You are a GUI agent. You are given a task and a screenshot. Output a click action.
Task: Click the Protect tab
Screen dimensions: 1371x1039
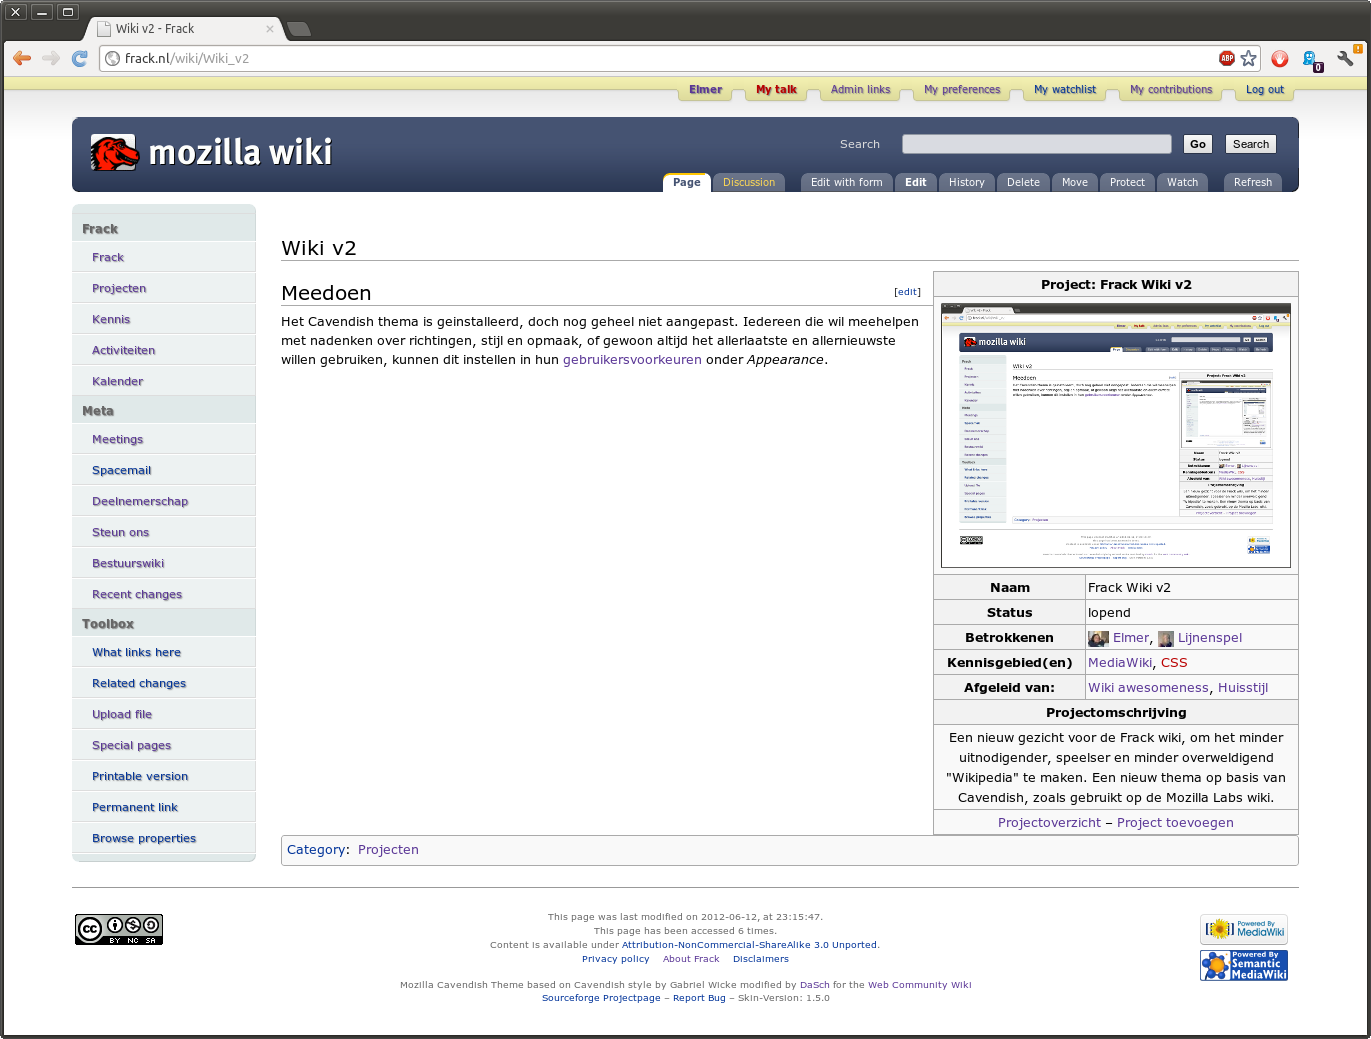1127,182
